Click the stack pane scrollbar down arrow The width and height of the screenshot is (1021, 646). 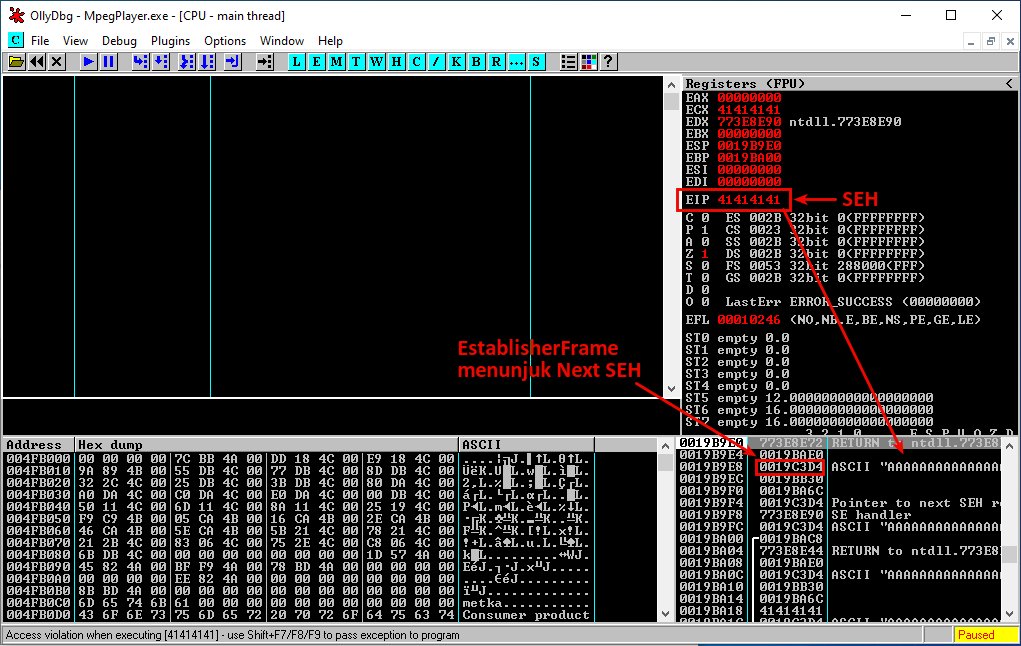1009,613
